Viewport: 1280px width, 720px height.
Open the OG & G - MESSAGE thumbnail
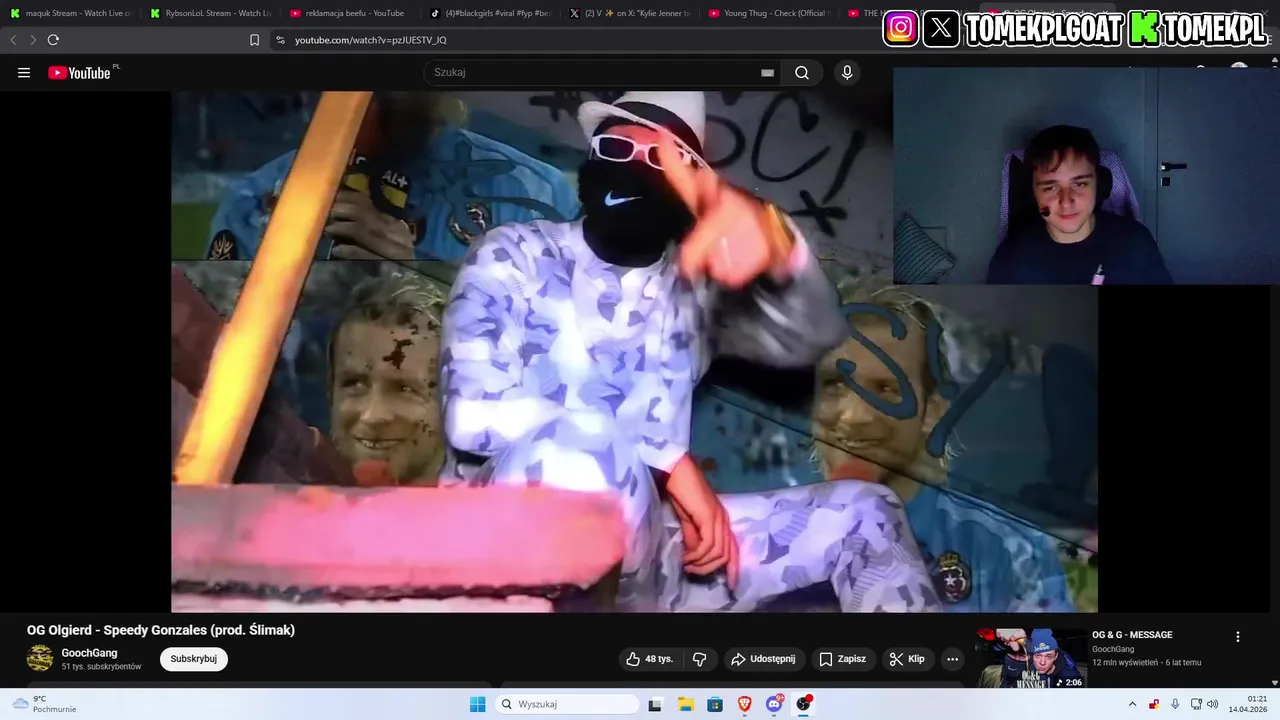[x=1031, y=658]
